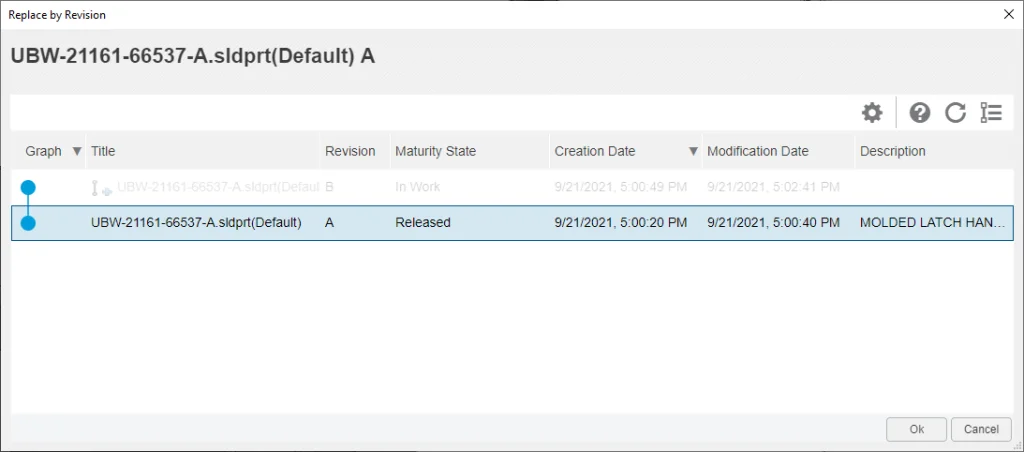The height and width of the screenshot is (452, 1024).
Task: Open the list view options icon
Action: 991,113
